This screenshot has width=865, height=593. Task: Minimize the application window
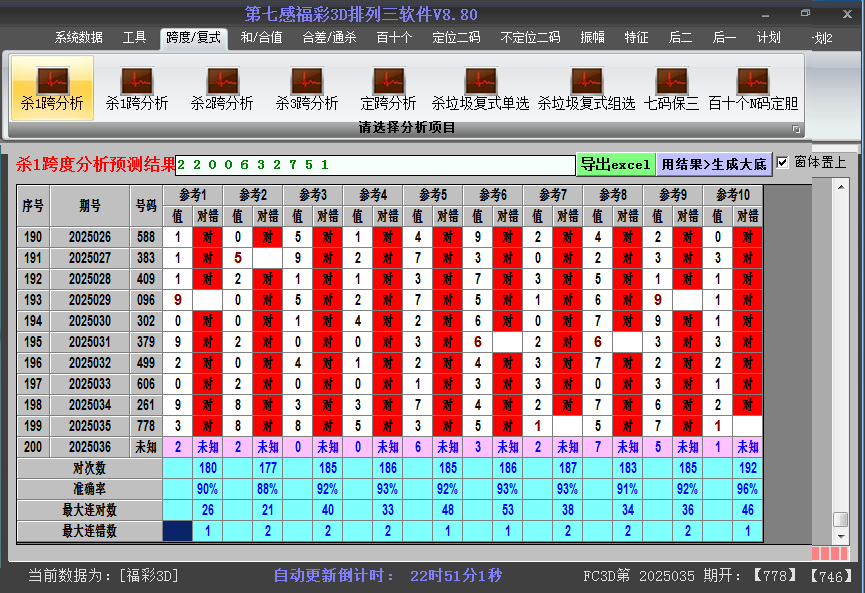(765, 15)
